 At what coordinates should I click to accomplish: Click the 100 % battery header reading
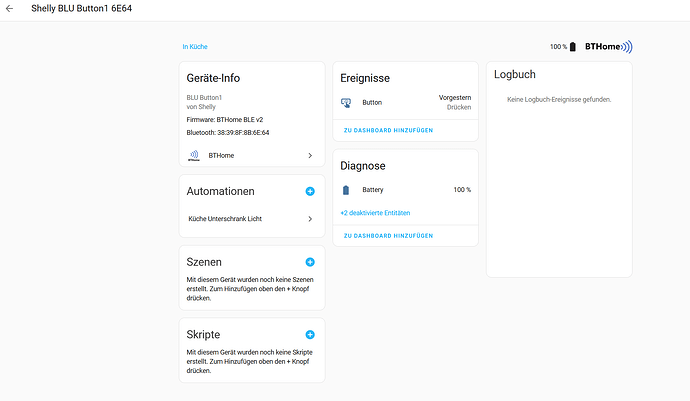coord(558,47)
